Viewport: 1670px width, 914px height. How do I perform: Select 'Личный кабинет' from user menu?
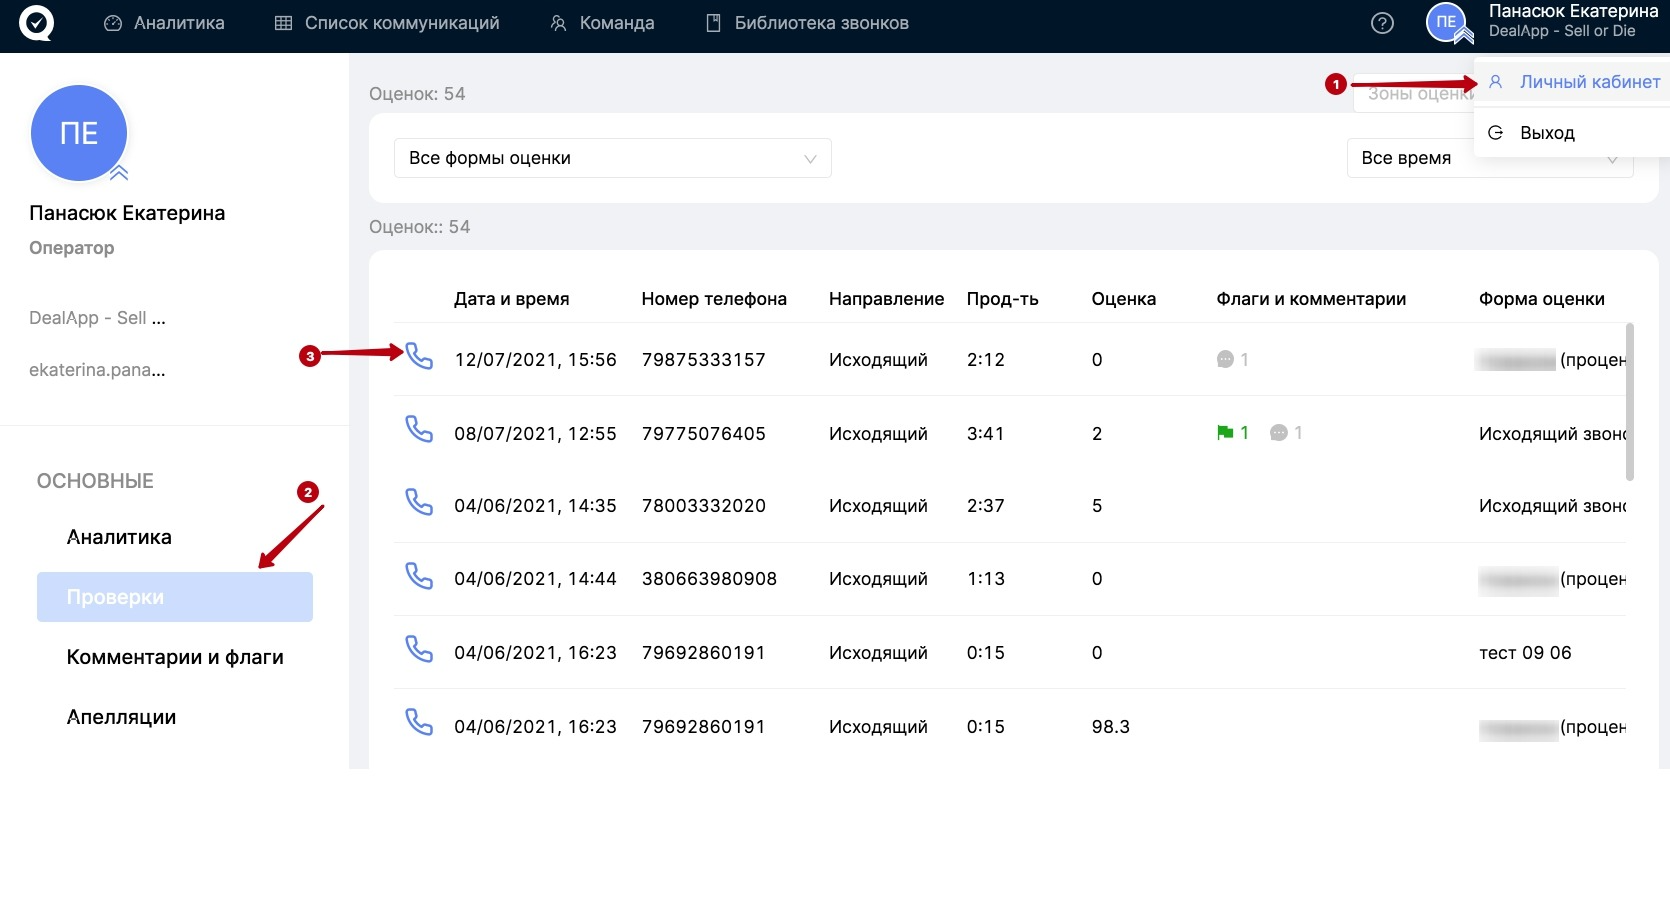coord(1589,82)
